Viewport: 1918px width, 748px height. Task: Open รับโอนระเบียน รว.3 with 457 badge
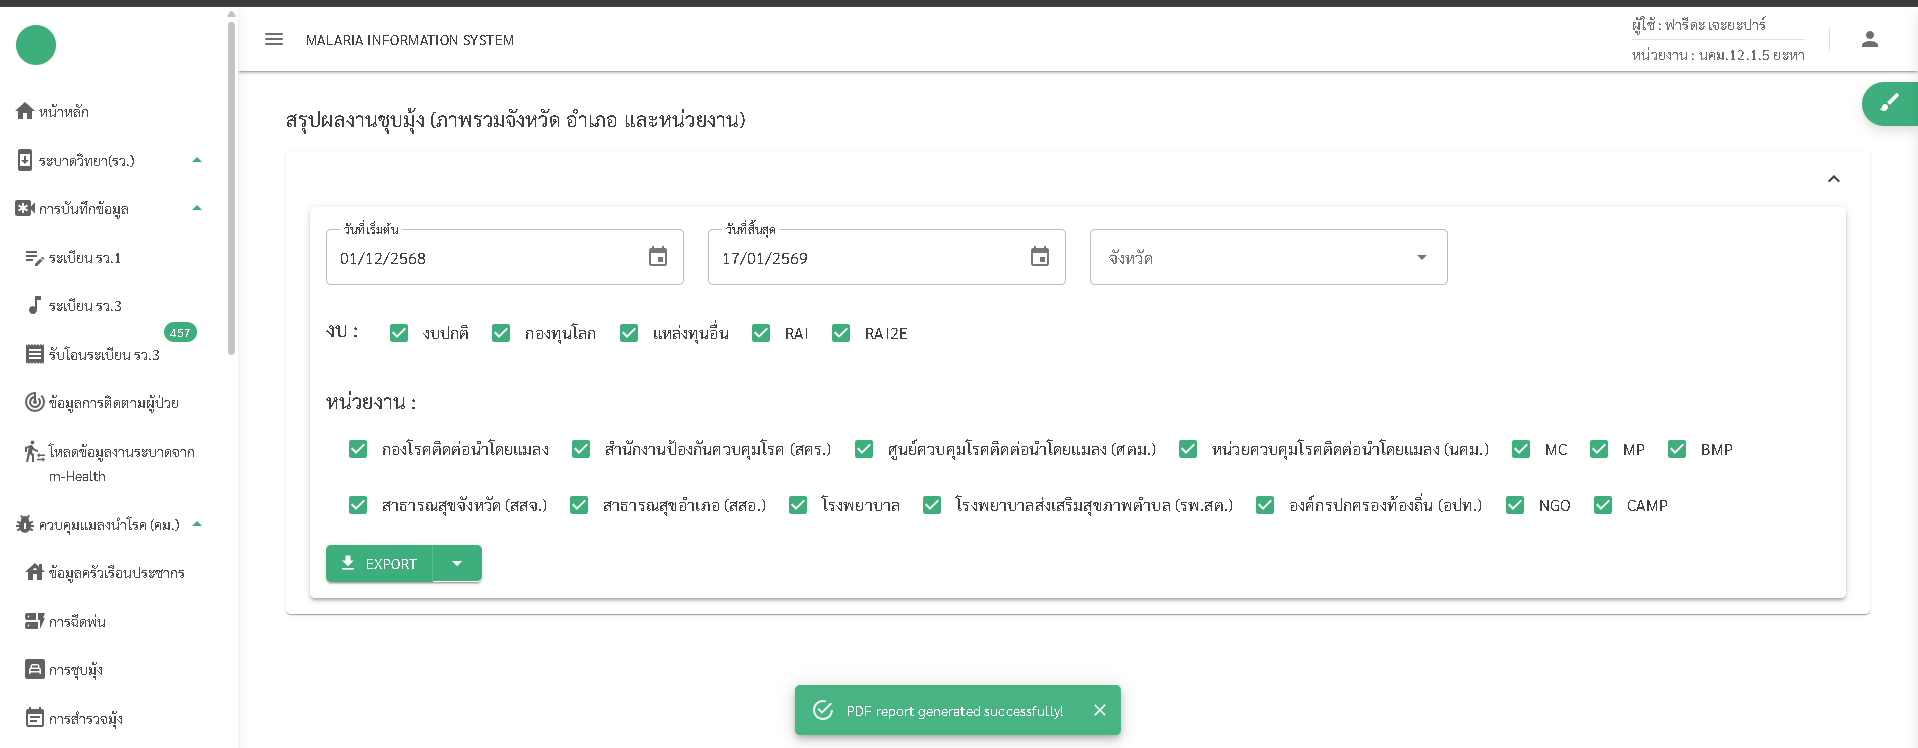pos(104,355)
